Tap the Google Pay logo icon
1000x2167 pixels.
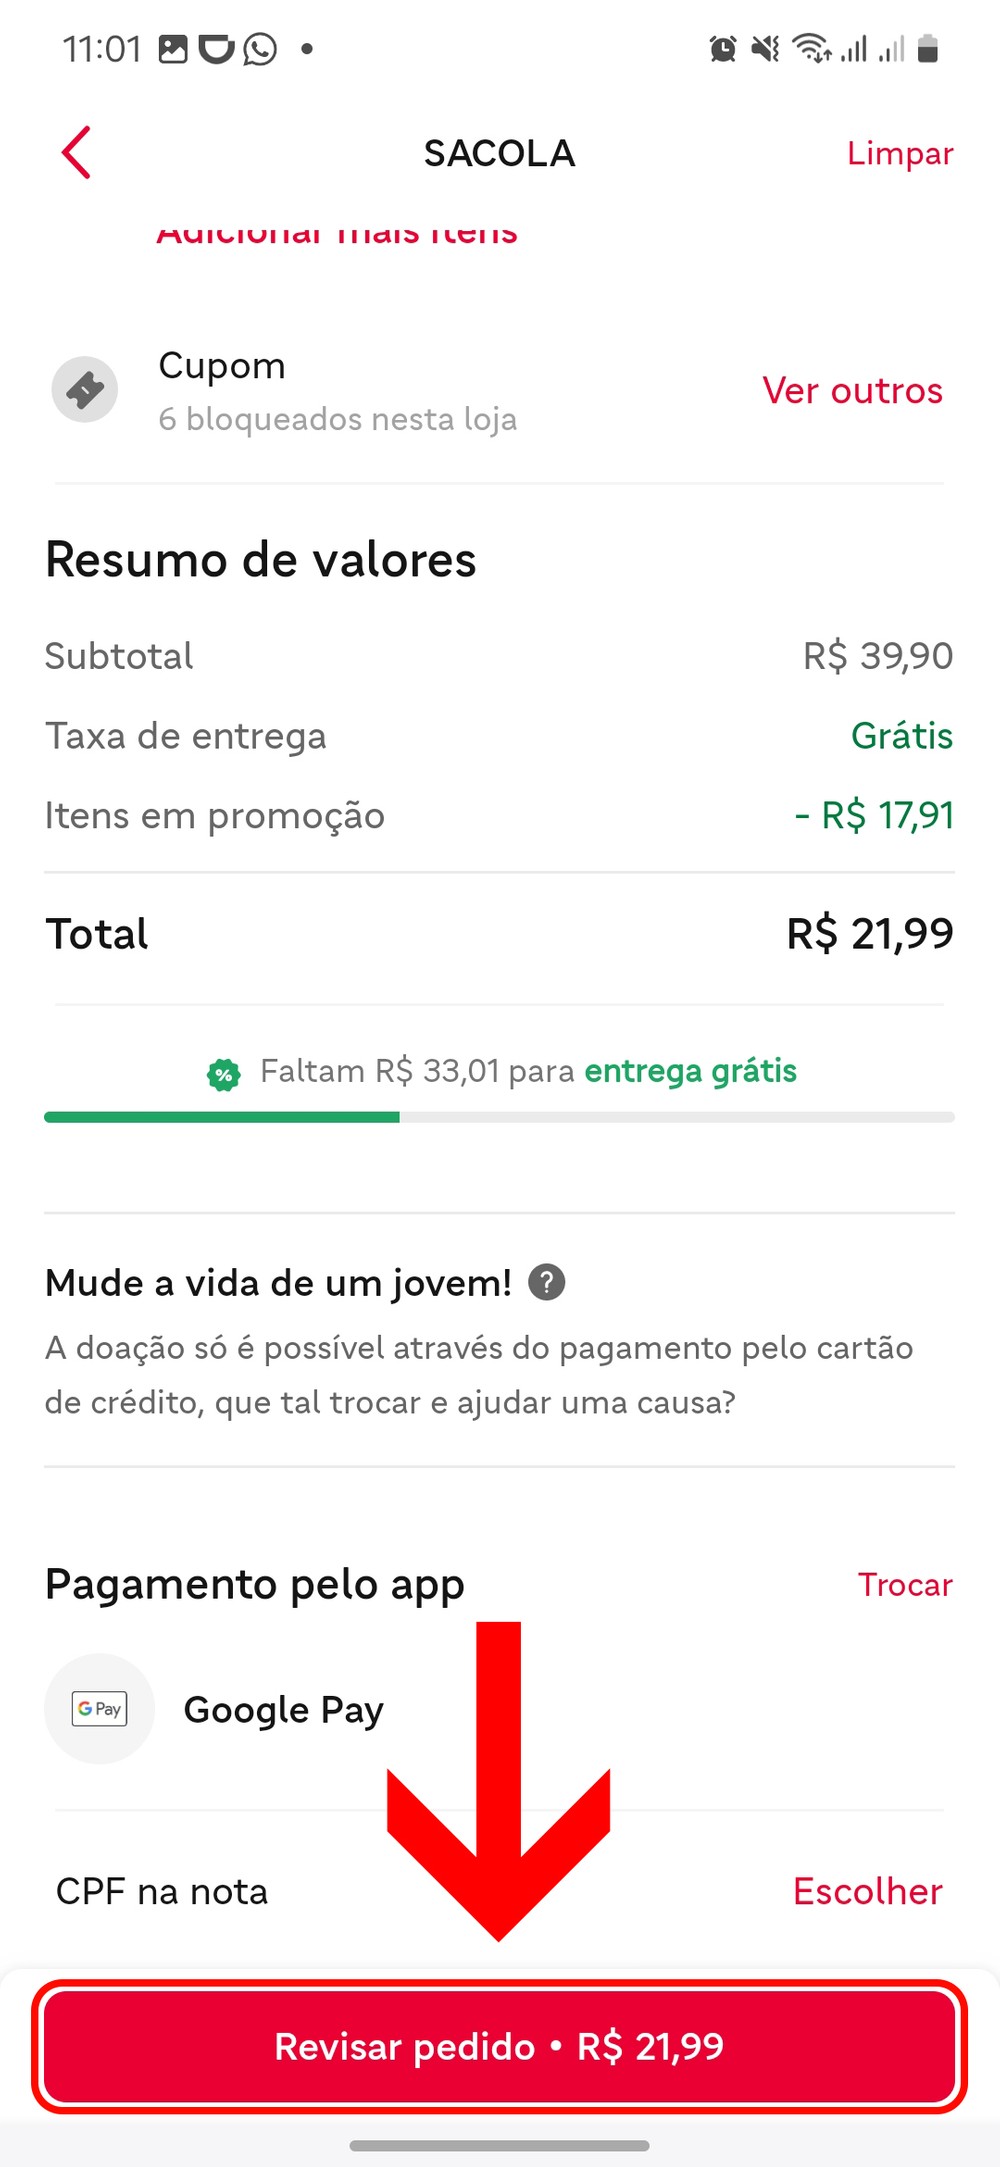click(x=100, y=1708)
